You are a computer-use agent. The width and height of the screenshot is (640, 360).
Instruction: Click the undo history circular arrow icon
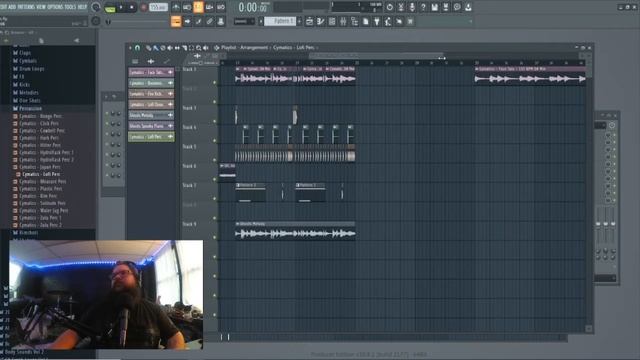pos(390,7)
